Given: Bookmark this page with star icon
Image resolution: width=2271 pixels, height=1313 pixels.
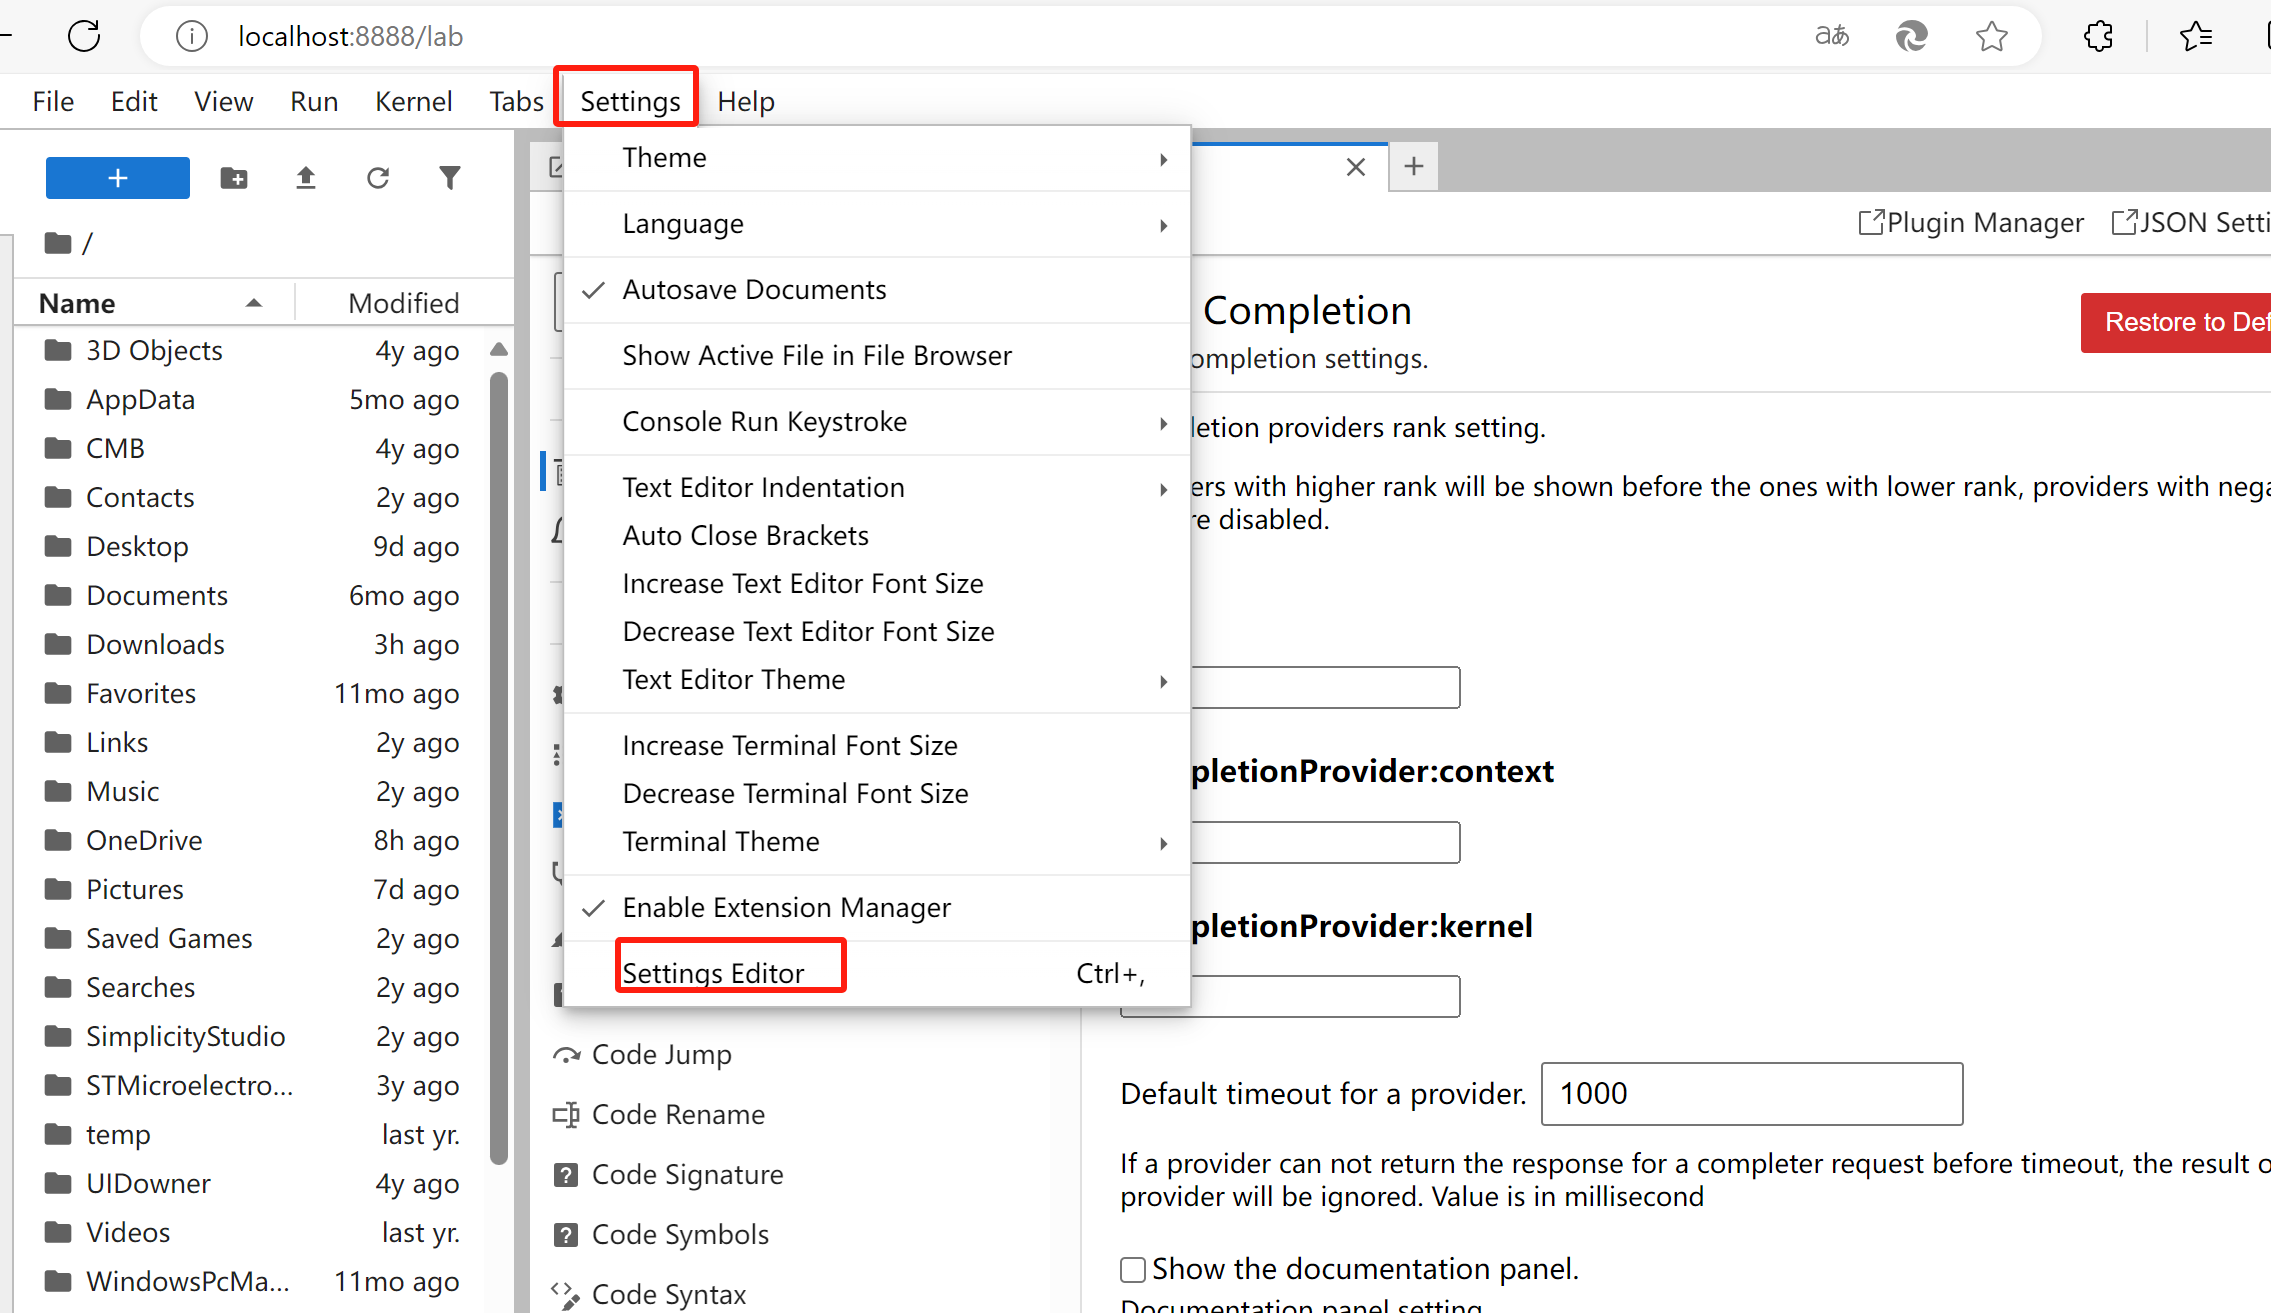Looking at the screenshot, I should 1991,36.
